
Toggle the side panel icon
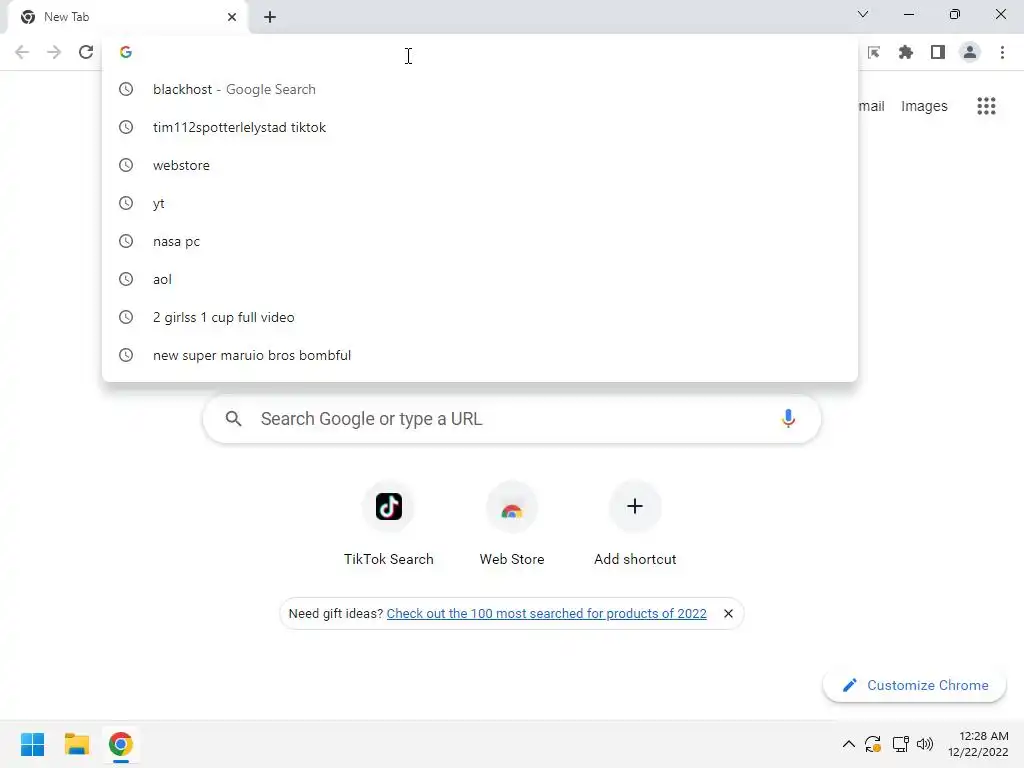point(938,52)
